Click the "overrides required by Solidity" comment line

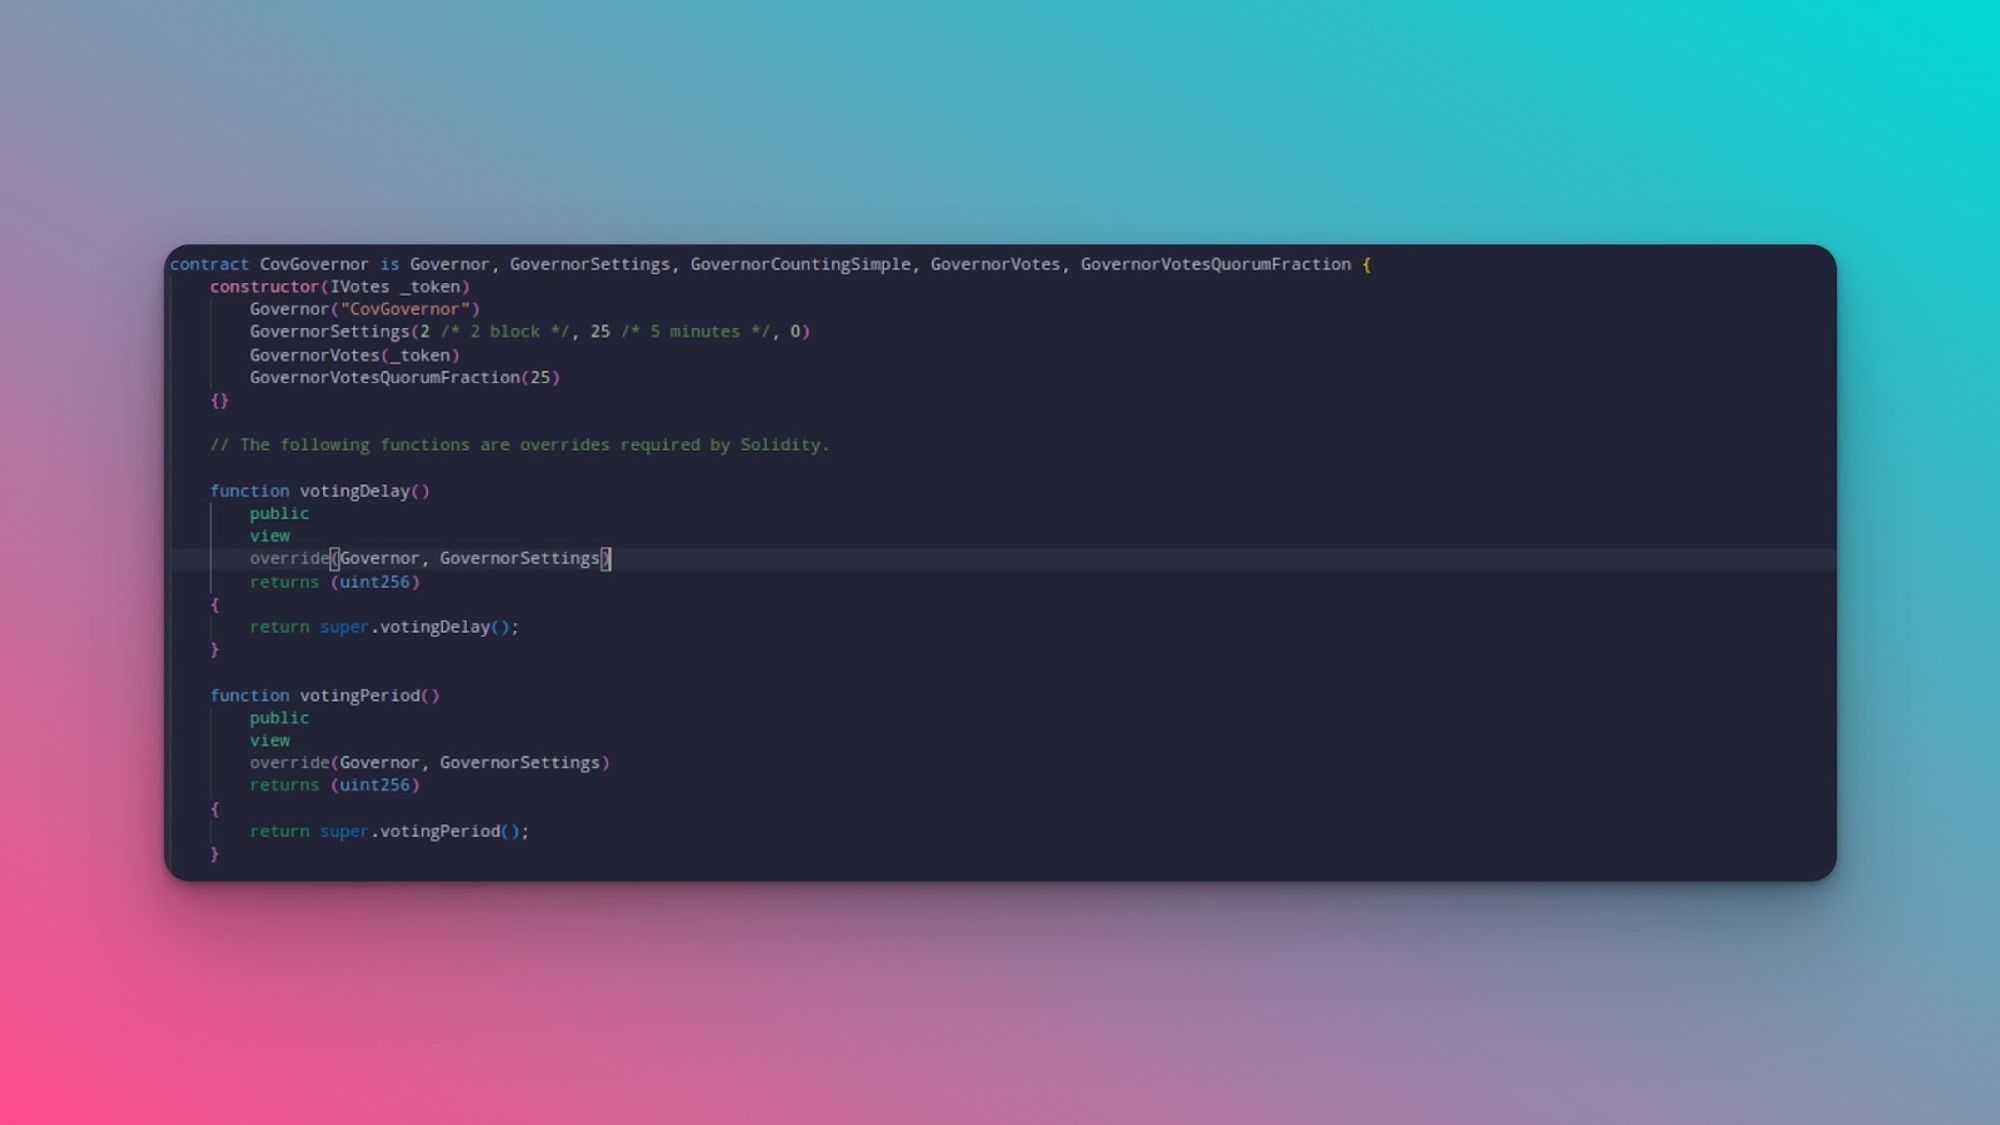[519, 445]
